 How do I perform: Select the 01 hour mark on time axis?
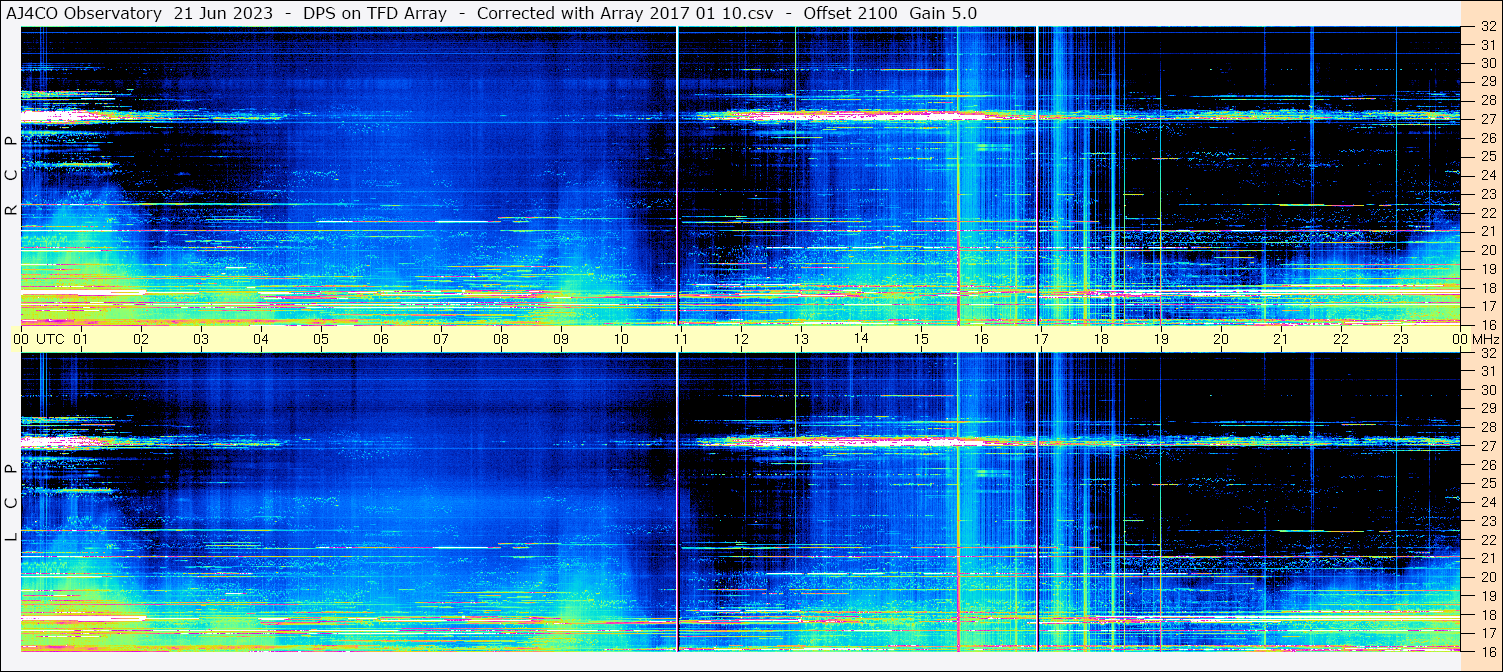pyautogui.click(x=81, y=339)
